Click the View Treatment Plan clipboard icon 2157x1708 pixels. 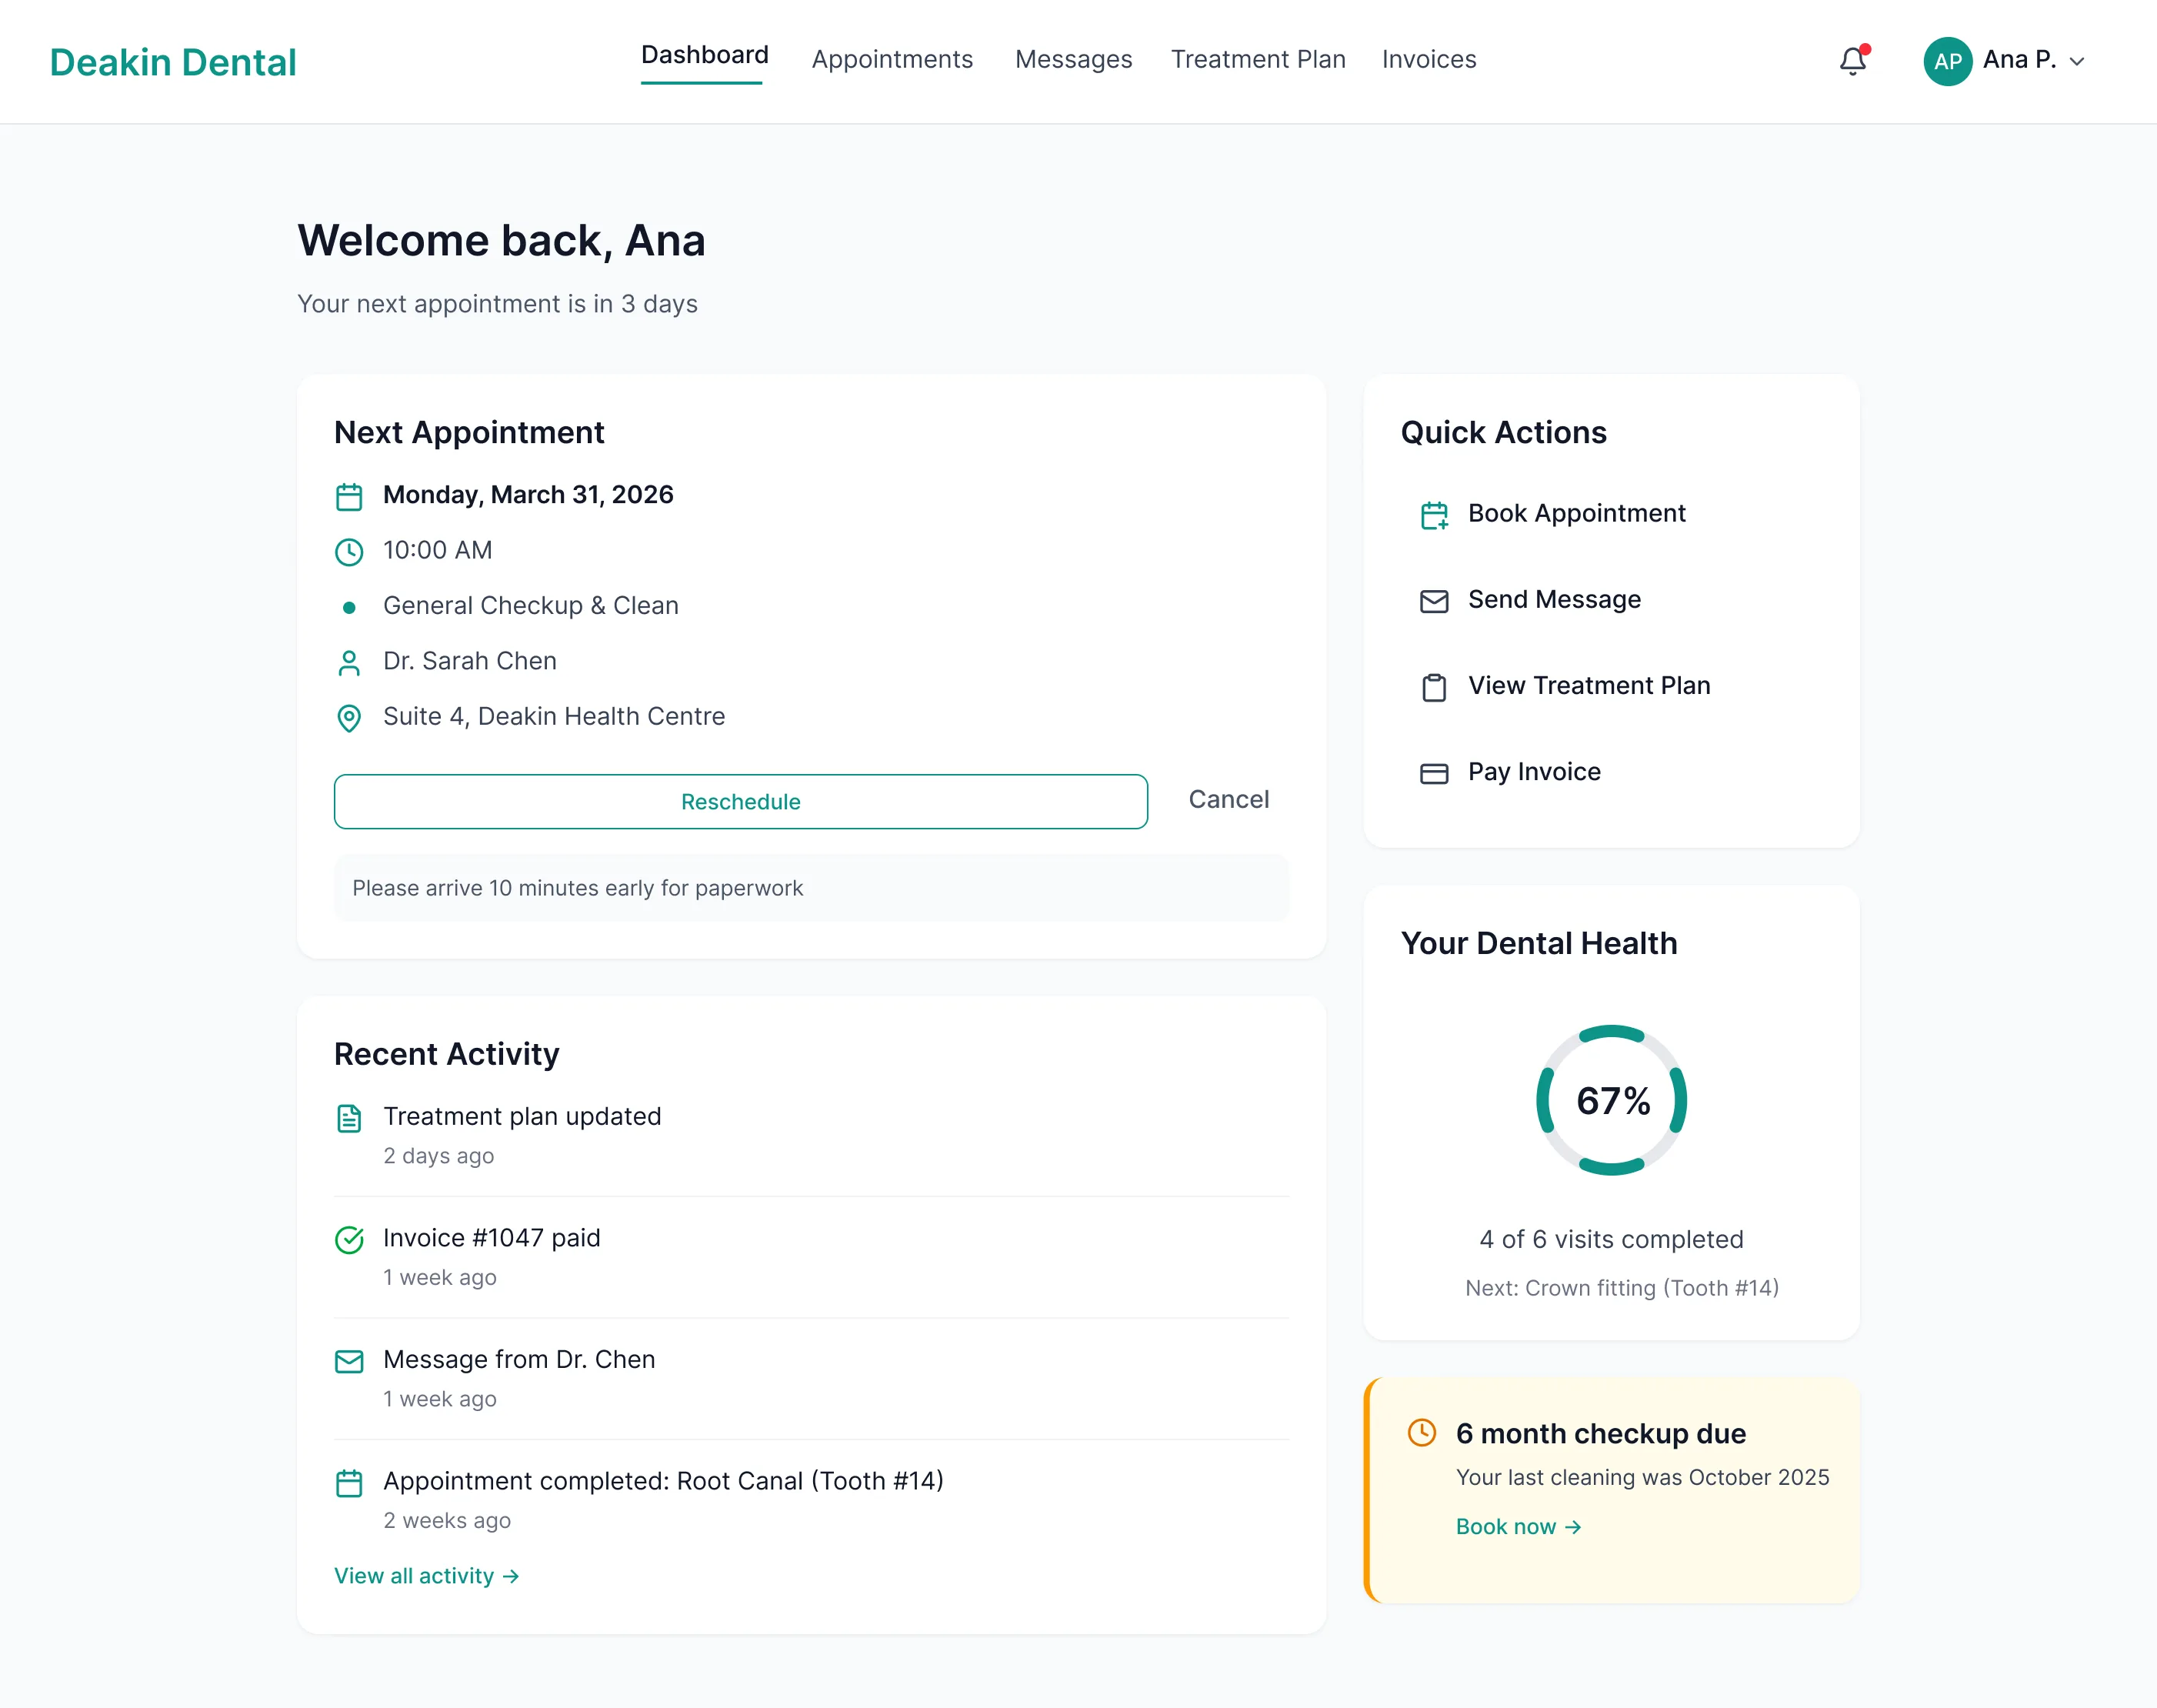point(1434,687)
